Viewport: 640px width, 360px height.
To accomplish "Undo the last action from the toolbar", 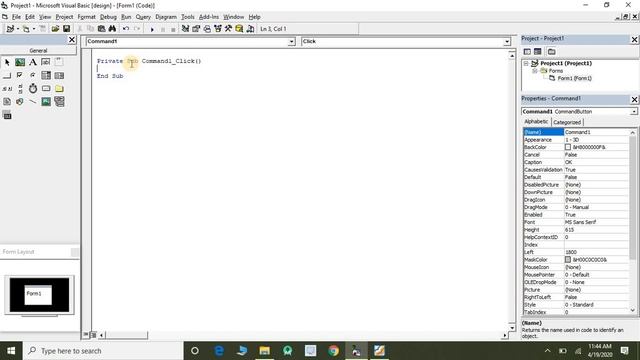I will 126,29.
